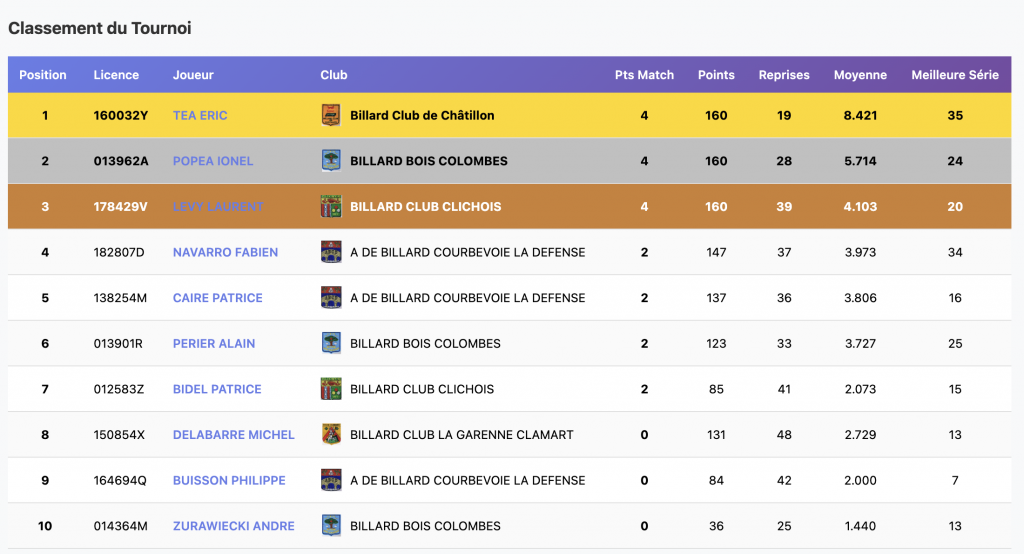This screenshot has width=1024, height=554.
Task: Click La Garenne Clamart club logo icon
Action: click(331, 435)
